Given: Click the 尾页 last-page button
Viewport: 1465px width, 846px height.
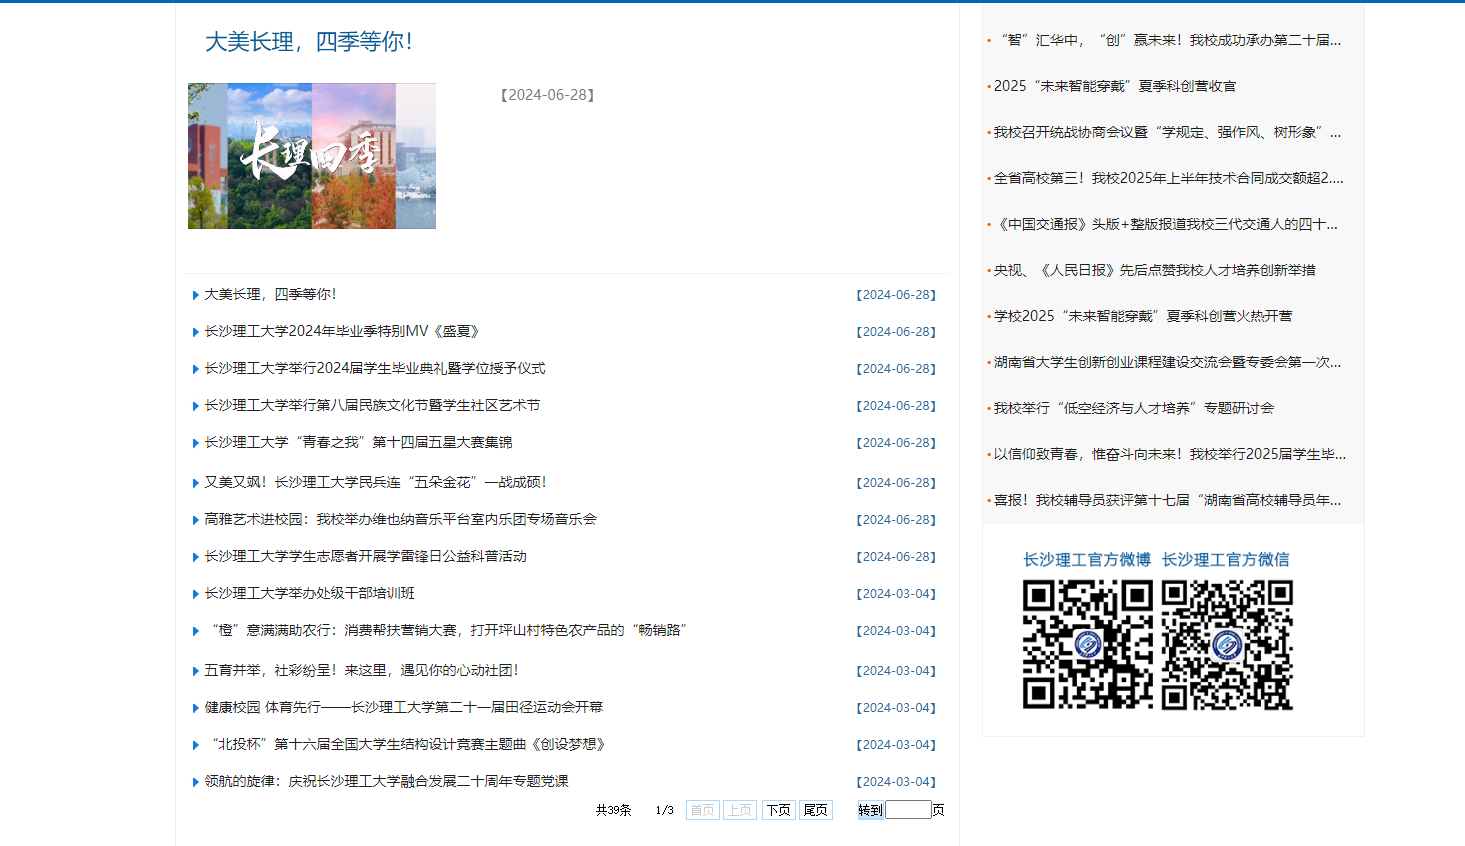Looking at the screenshot, I should (815, 810).
